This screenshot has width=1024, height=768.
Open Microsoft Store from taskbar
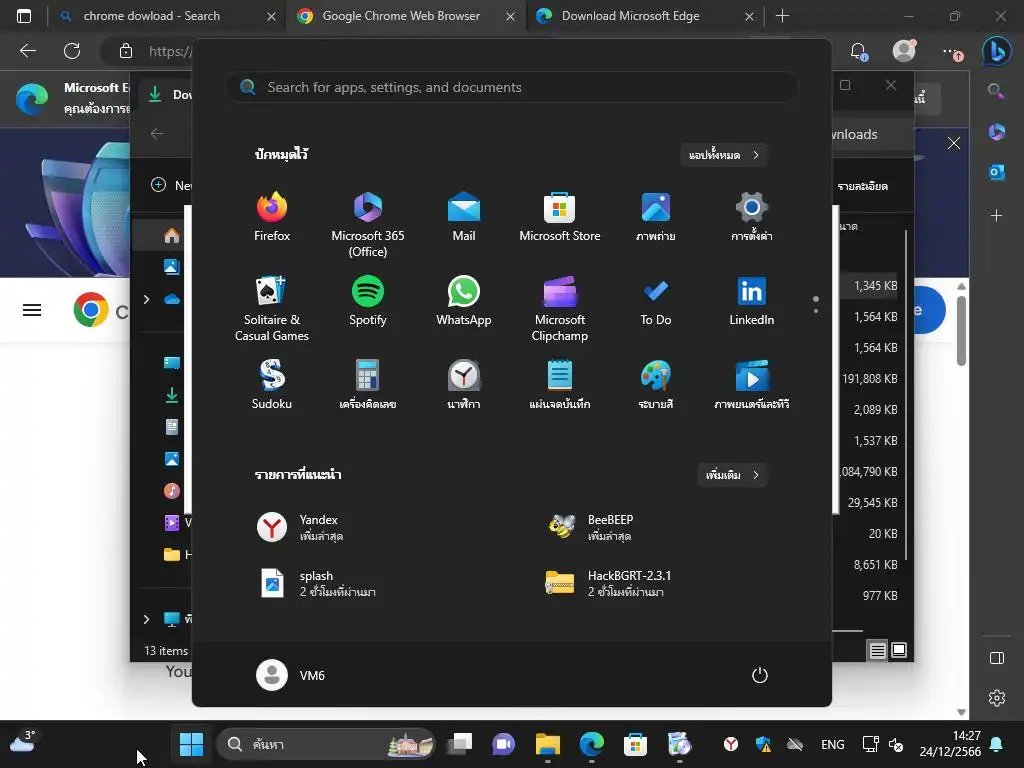(x=635, y=744)
